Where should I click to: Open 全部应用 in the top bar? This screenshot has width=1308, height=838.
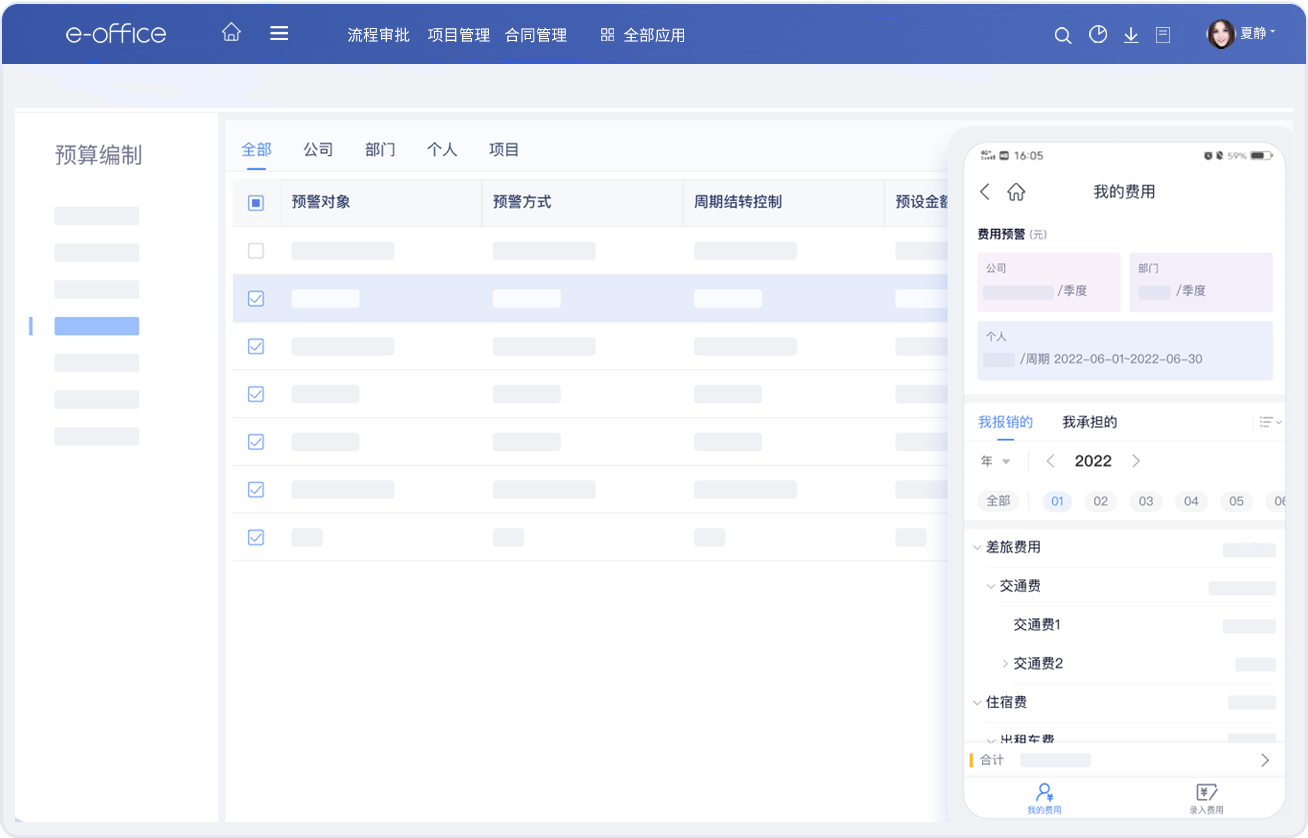[x=643, y=35]
